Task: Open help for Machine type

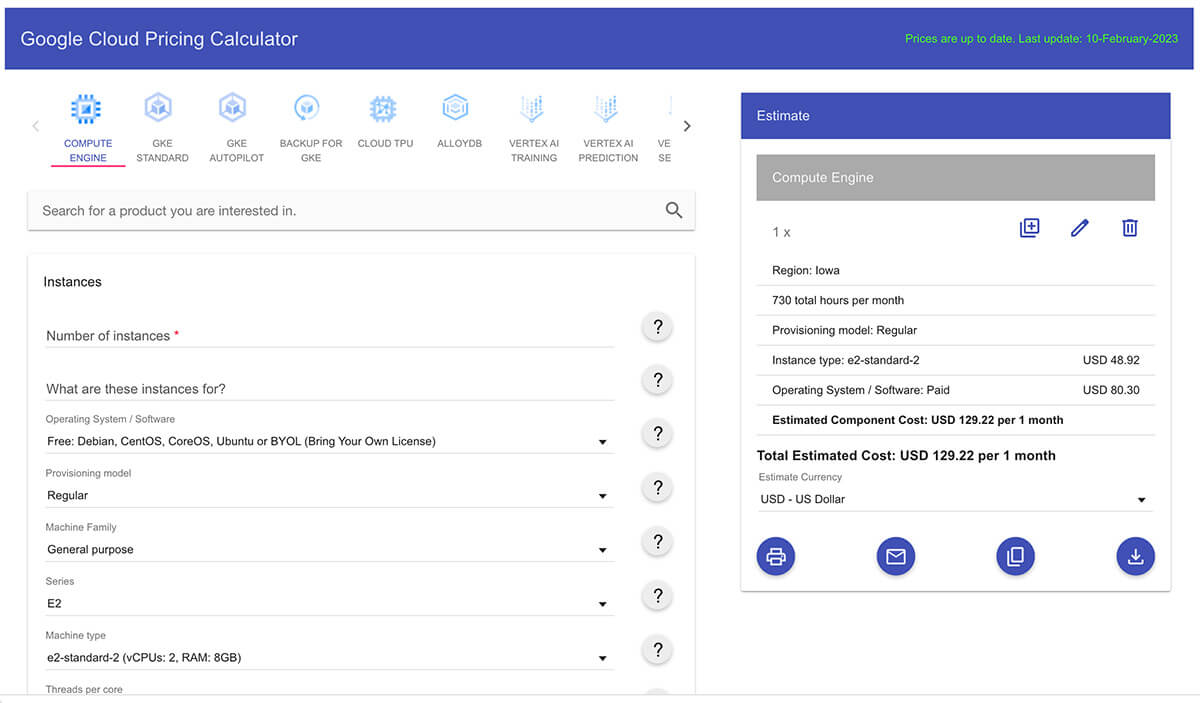Action: 658,650
